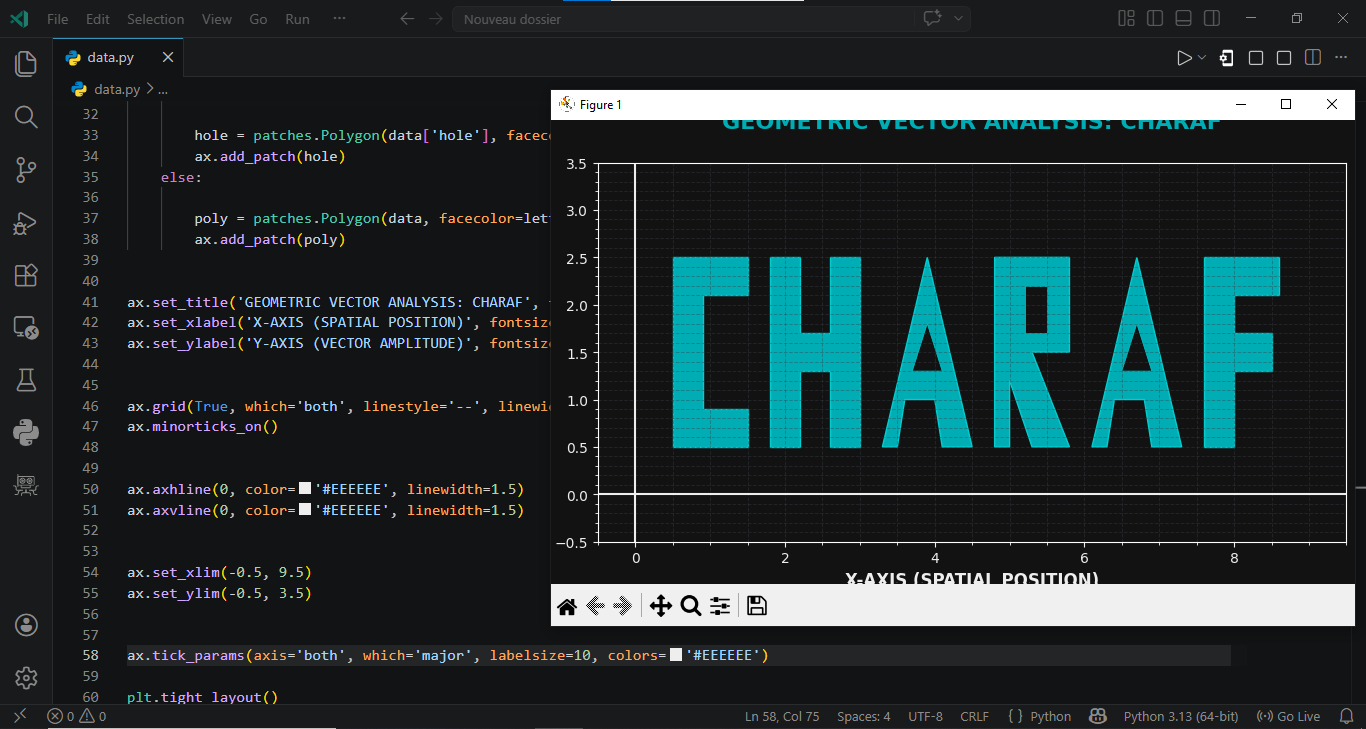Open remote window icon in status bar
The image size is (1366, 729).
point(19,716)
